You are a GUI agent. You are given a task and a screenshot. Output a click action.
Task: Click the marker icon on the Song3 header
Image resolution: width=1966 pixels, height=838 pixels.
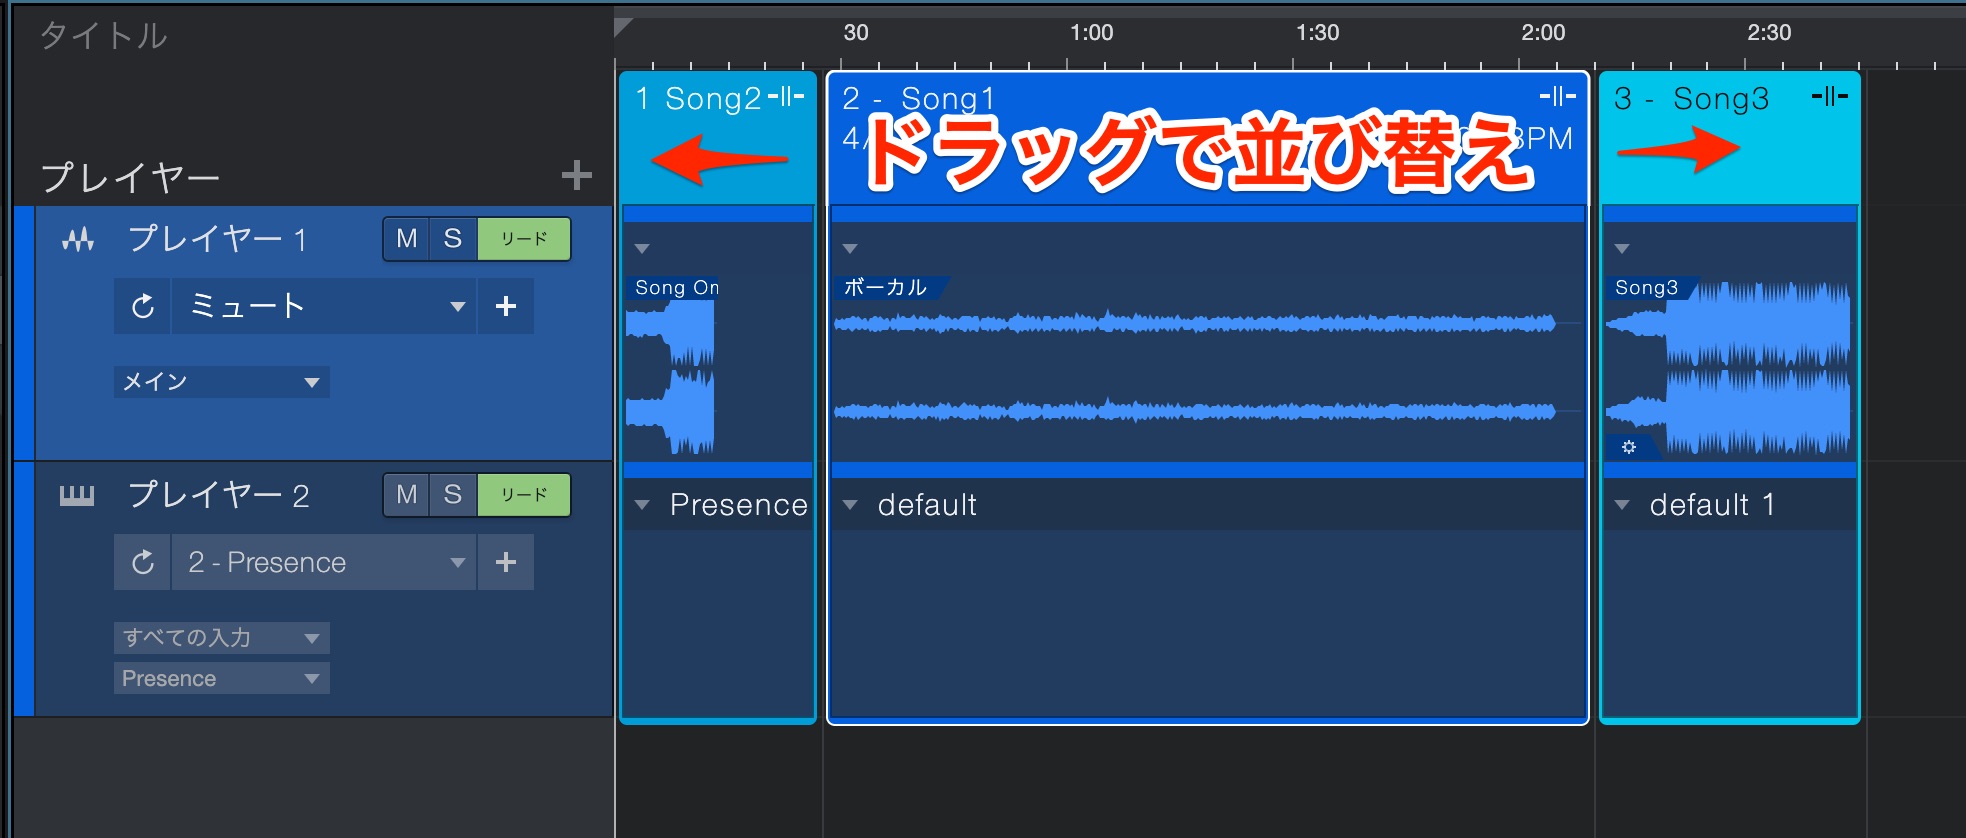(x=1830, y=96)
